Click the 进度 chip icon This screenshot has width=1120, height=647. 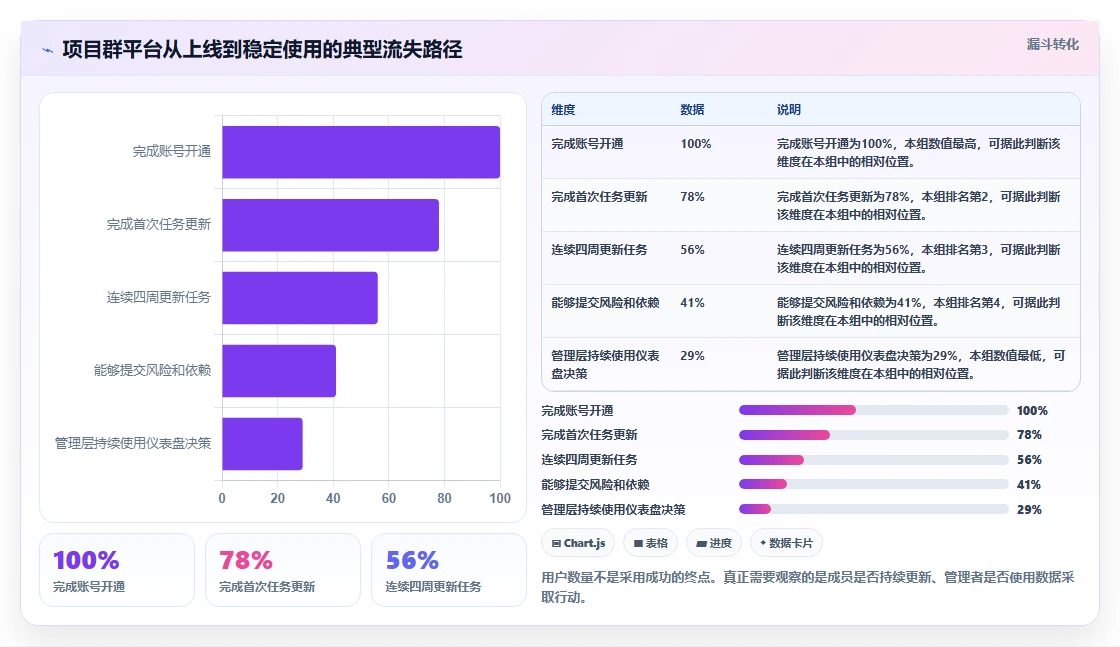[x=701, y=543]
